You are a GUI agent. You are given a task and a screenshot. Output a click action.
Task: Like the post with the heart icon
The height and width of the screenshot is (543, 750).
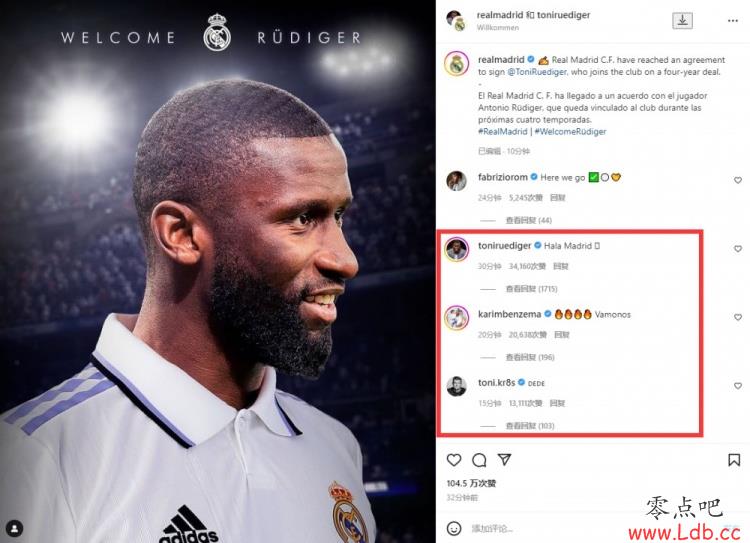(x=453, y=460)
